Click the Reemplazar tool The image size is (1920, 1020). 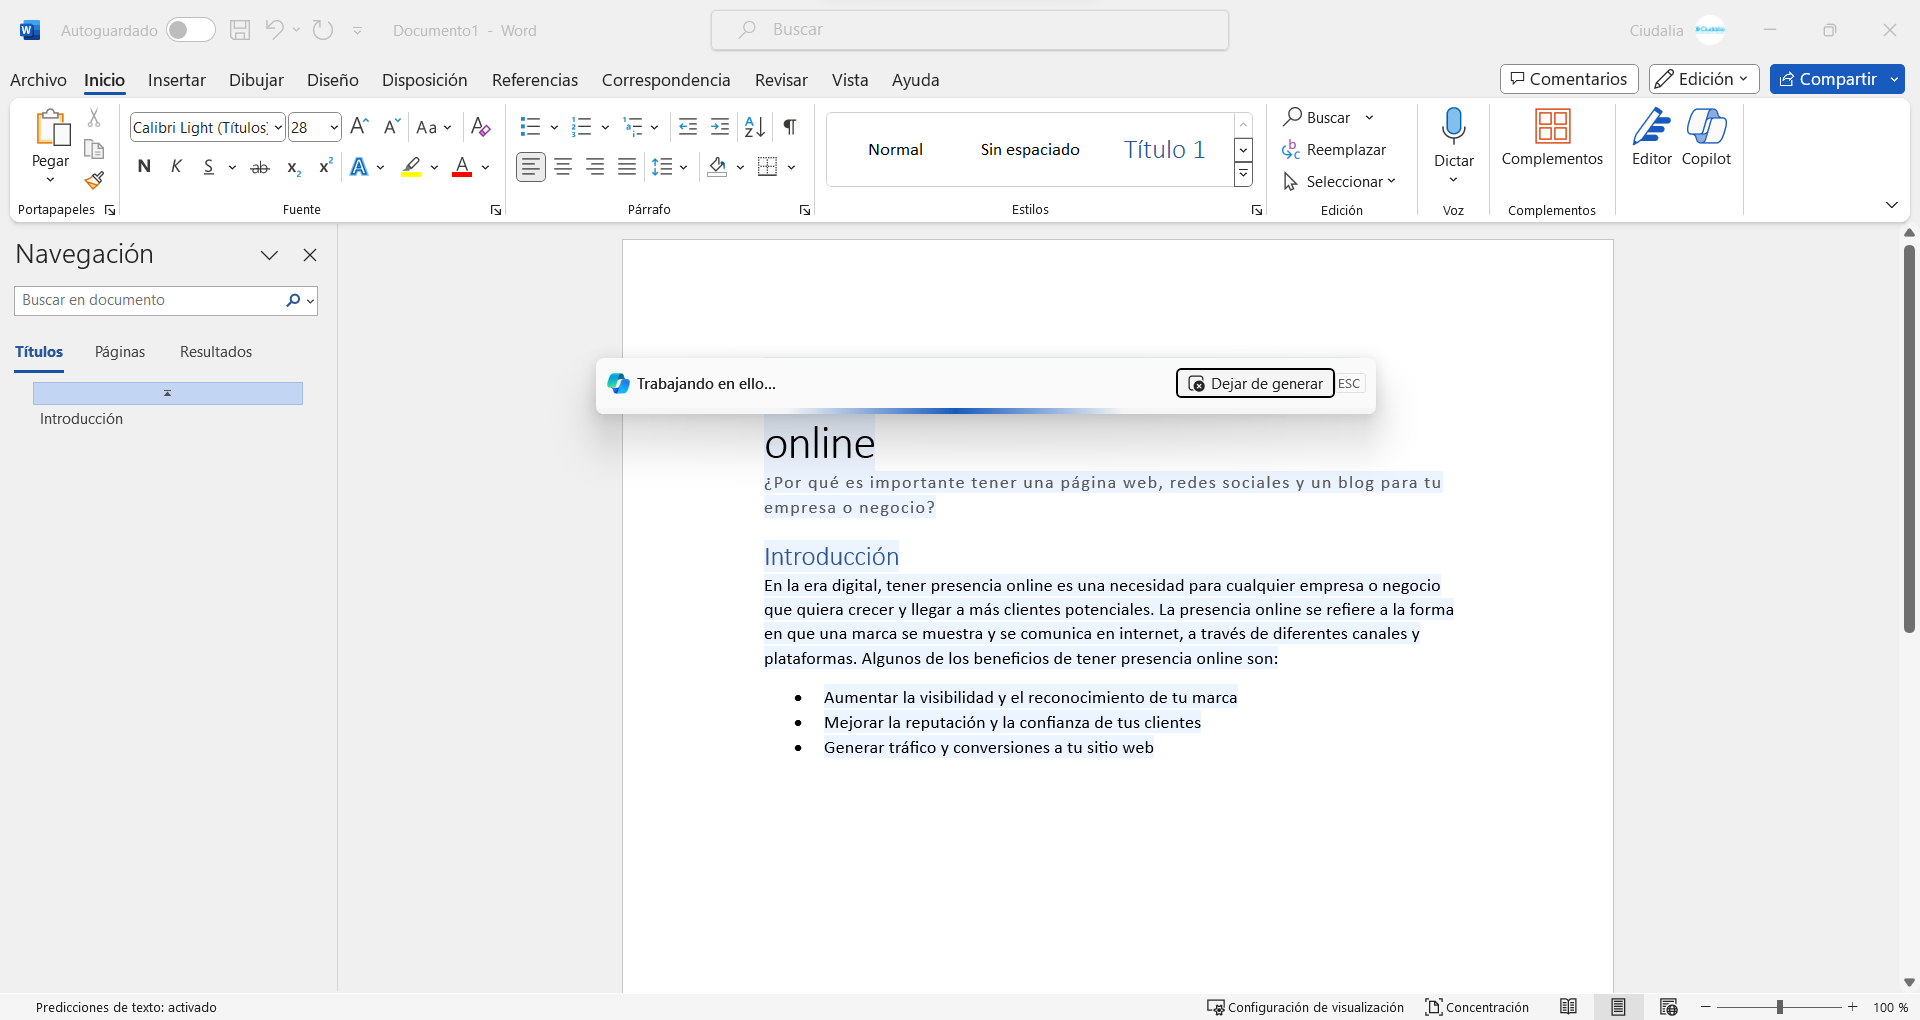click(1335, 149)
